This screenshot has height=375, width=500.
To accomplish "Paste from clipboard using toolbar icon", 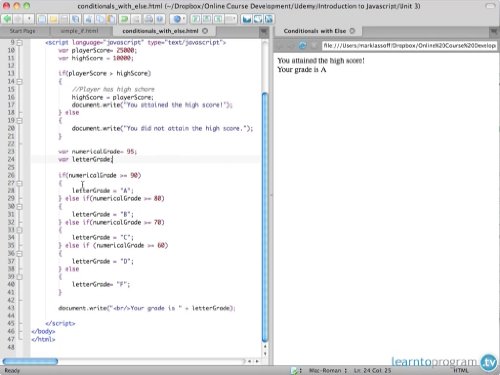I will pos(111,19).
